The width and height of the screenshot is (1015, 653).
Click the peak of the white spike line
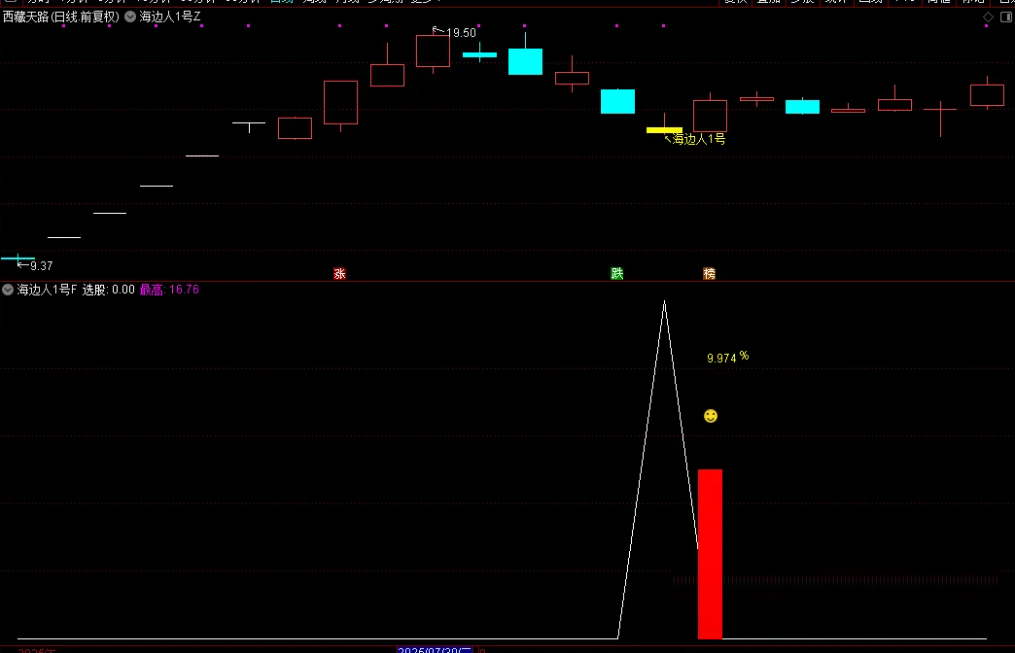pos(663,301)
